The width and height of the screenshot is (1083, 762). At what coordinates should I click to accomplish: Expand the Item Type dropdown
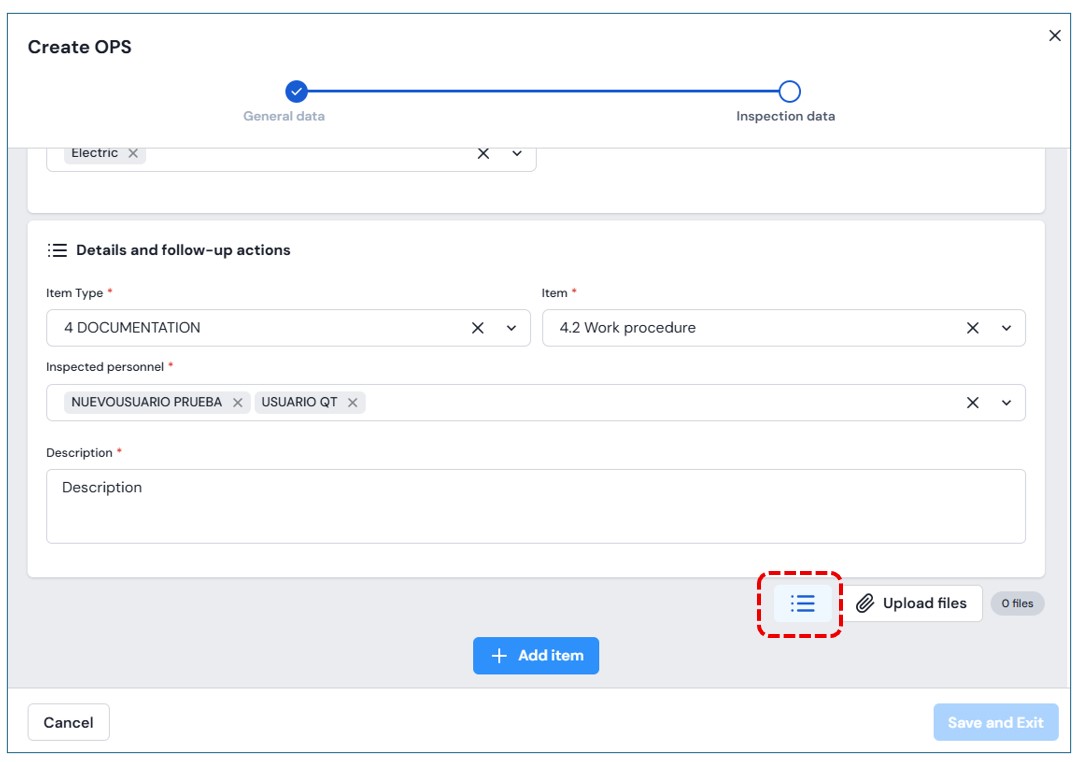click(512, 328)
